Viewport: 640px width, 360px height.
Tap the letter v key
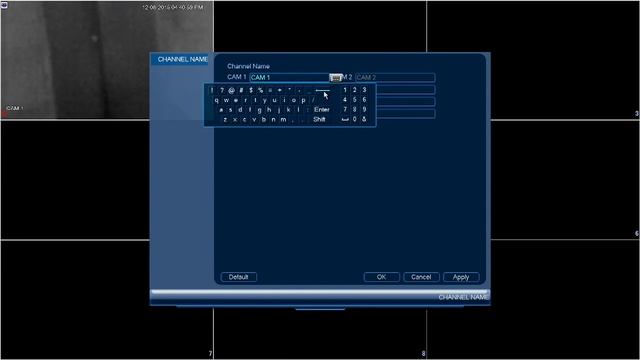point(254,120)
